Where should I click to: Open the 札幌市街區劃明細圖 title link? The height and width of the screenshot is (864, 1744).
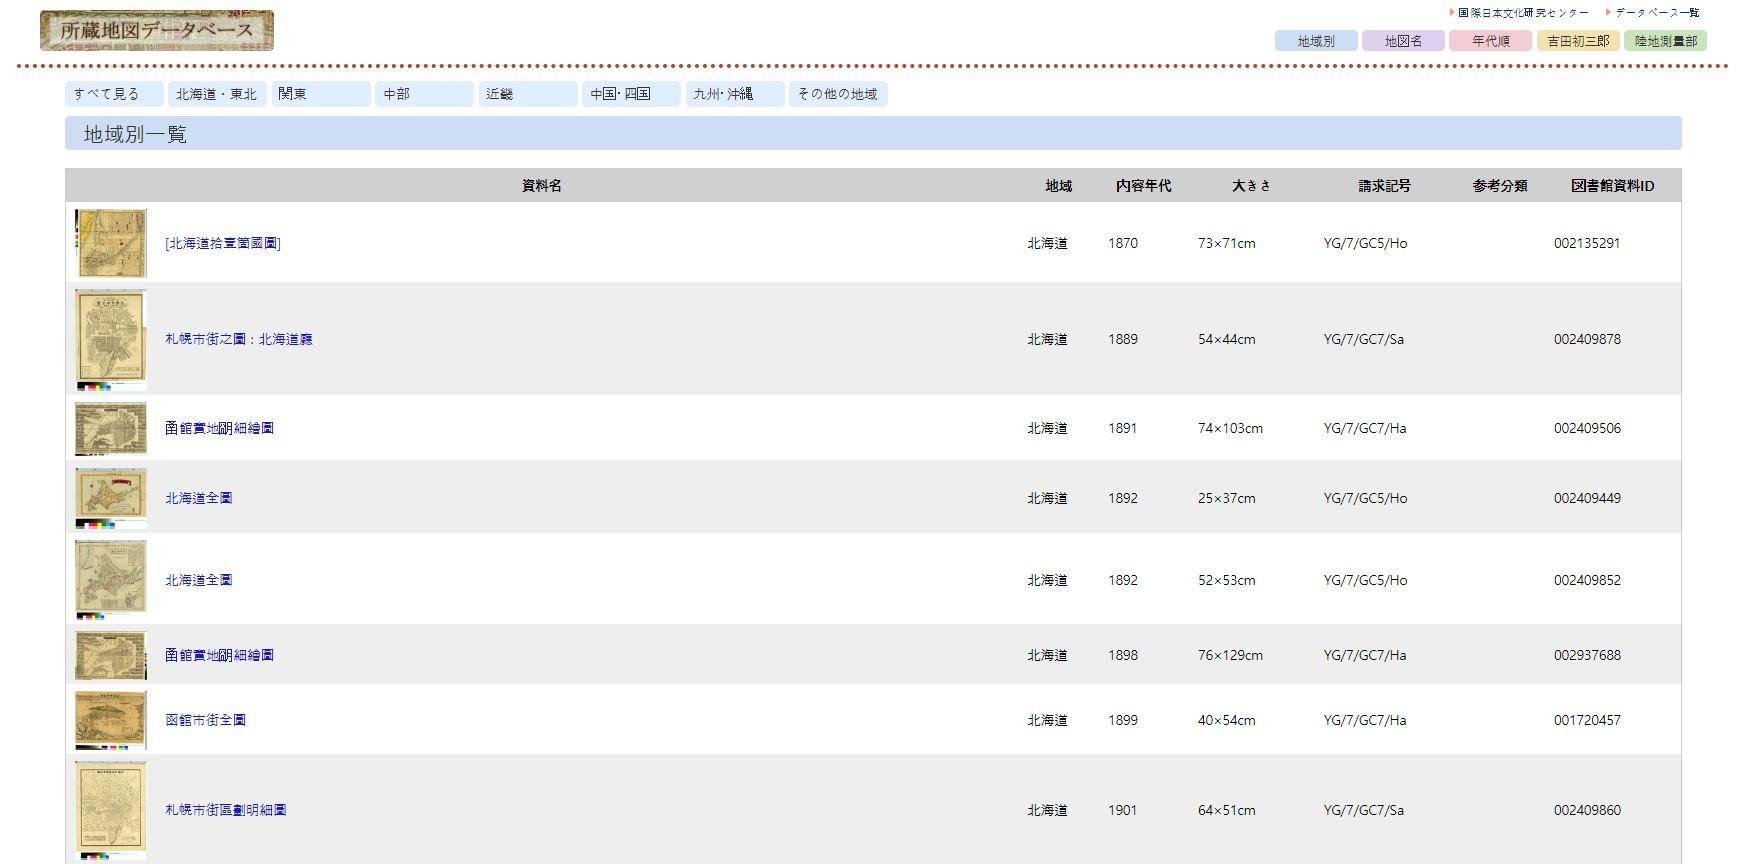pos(226,810)
